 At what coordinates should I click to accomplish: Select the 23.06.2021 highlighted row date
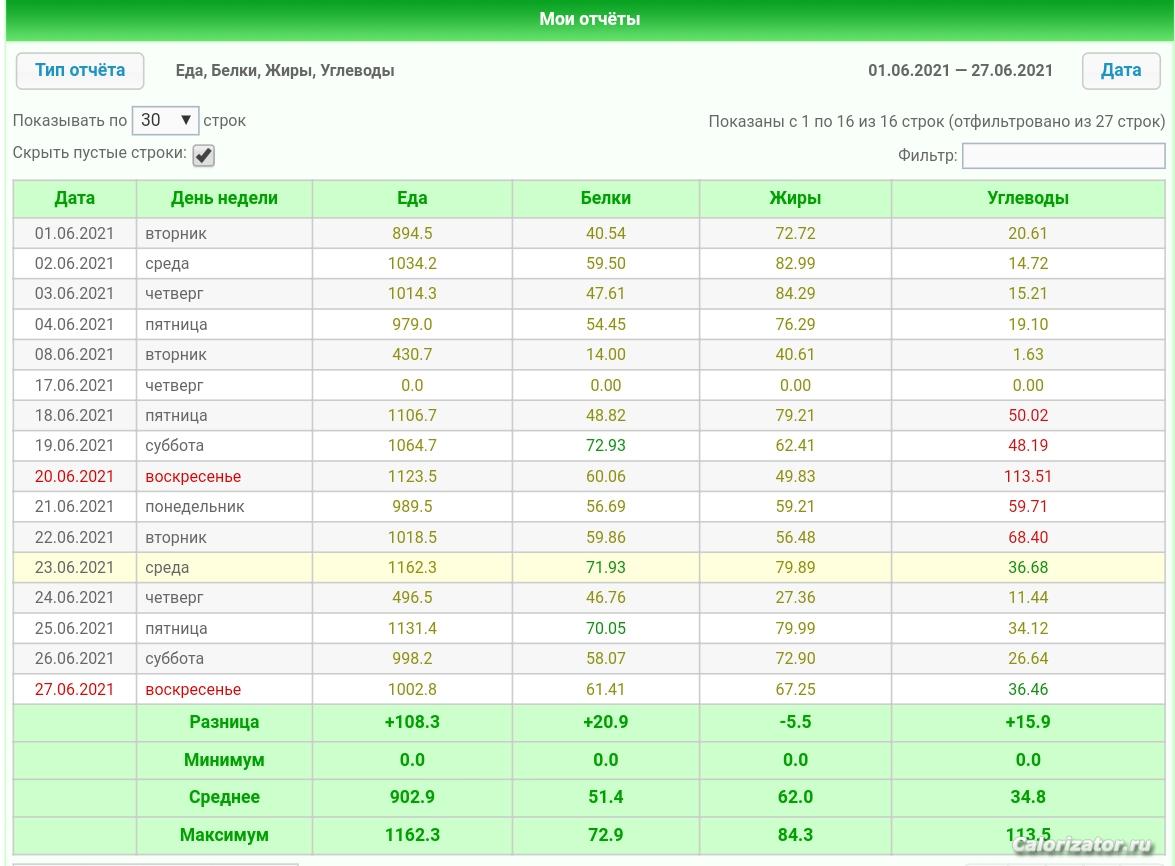point(75,567)
